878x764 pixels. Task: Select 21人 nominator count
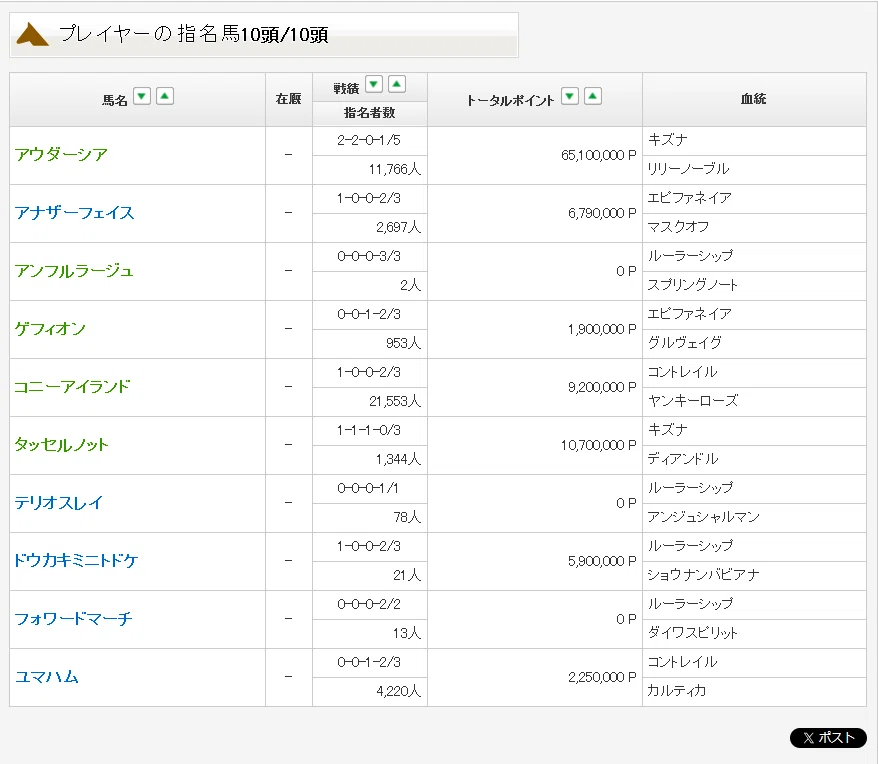tap(407, 575)
